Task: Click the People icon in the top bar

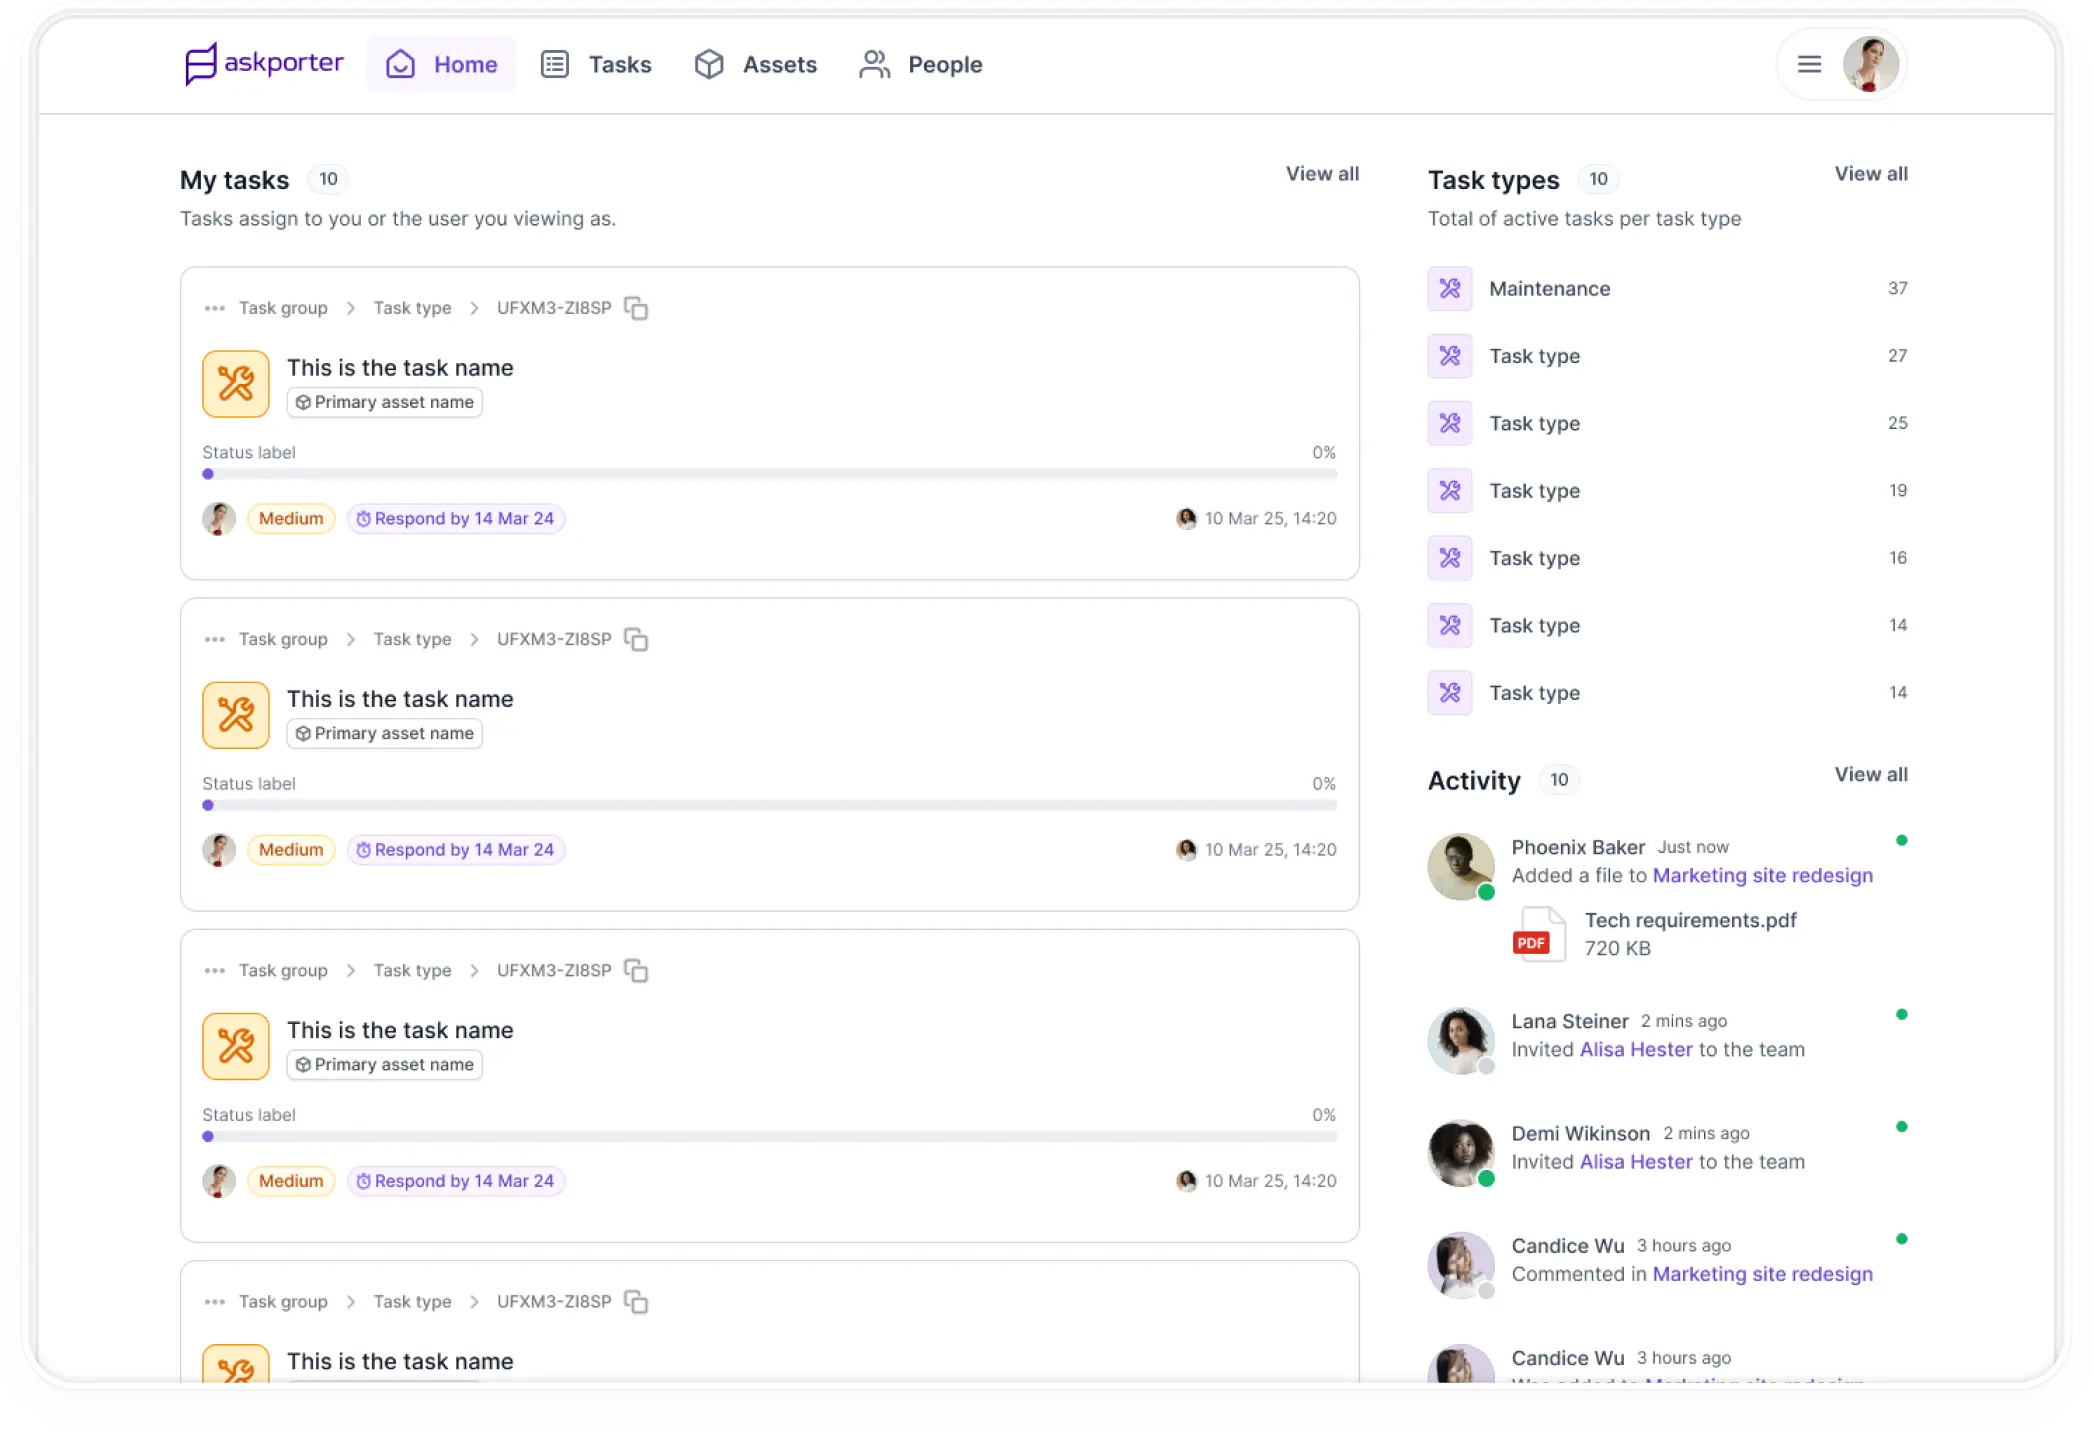Action: pos(874,64)
